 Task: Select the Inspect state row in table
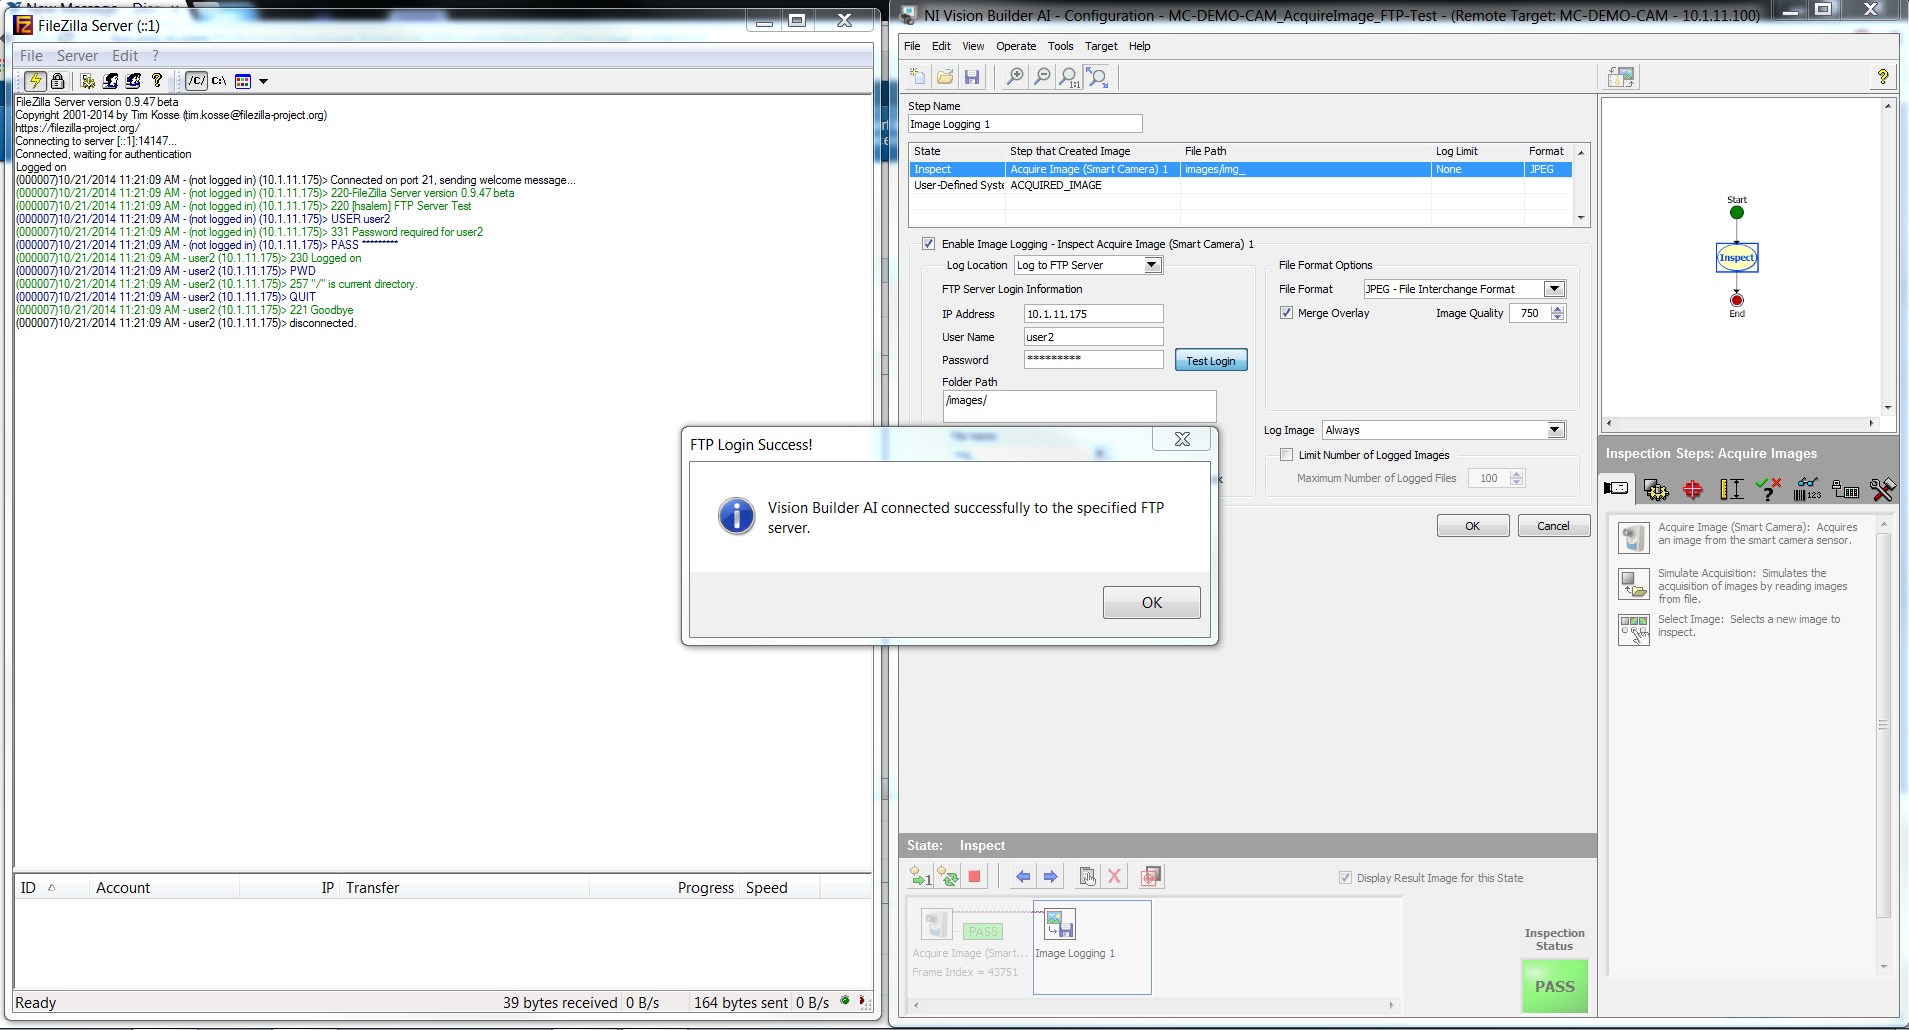click(1240, 170)
